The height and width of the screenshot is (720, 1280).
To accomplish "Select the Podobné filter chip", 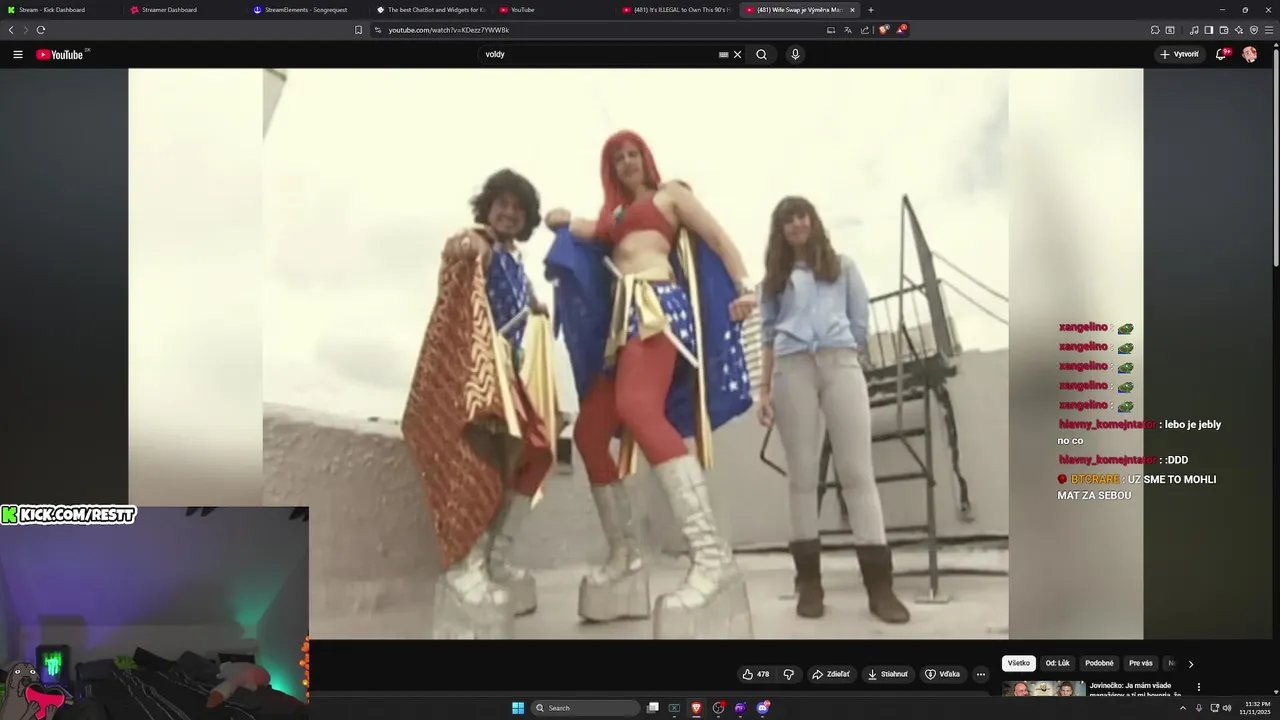I will pos(1099,663).
